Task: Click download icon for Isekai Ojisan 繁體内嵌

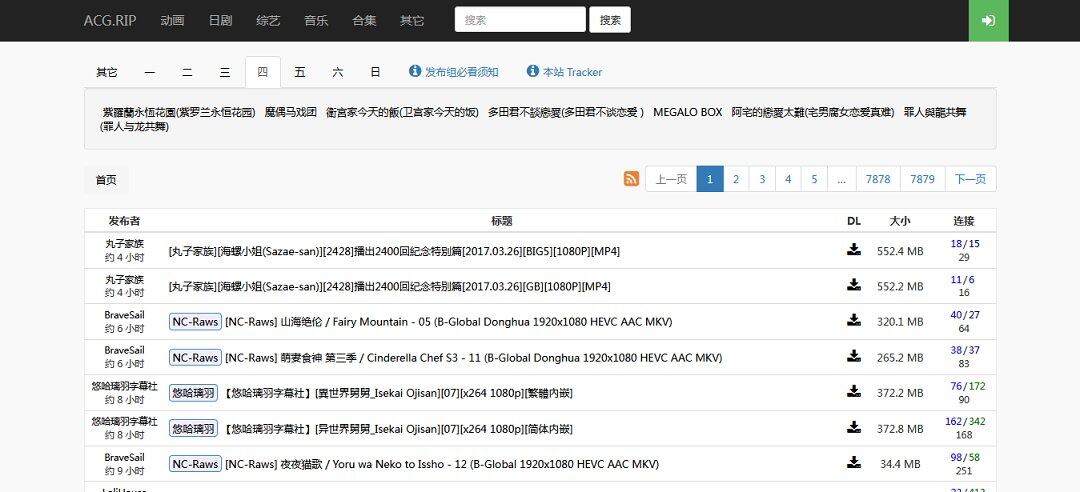Action: [x=854, y=392]
